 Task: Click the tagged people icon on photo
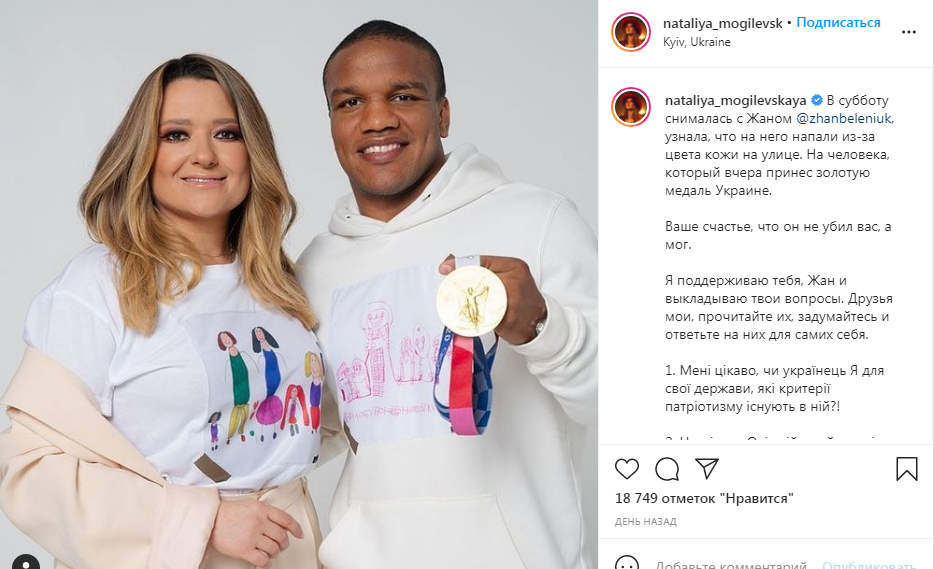click(x=26, y=562)
